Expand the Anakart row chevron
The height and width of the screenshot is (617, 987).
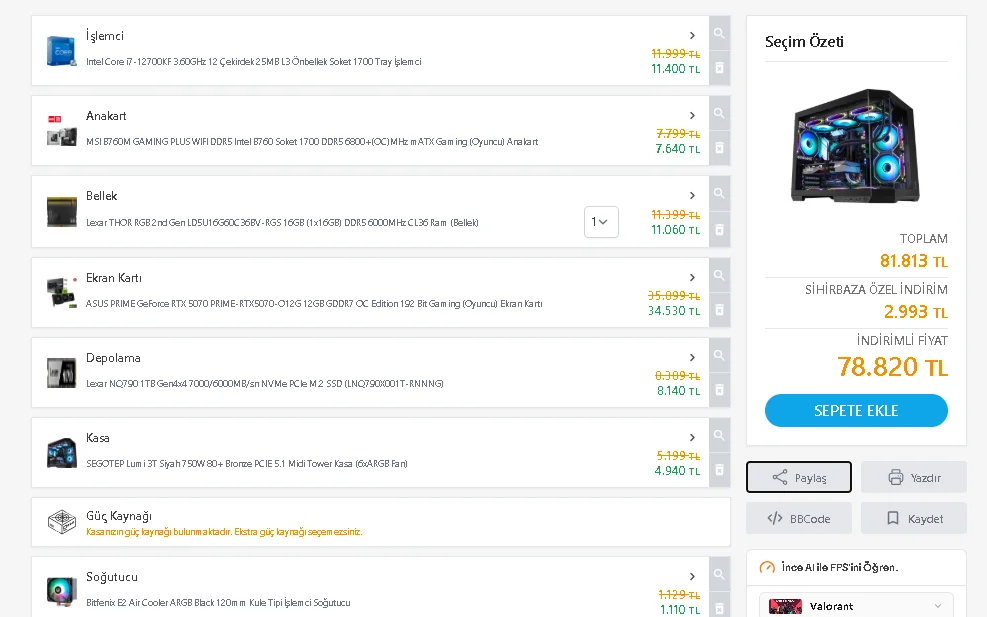coord(692,115)
